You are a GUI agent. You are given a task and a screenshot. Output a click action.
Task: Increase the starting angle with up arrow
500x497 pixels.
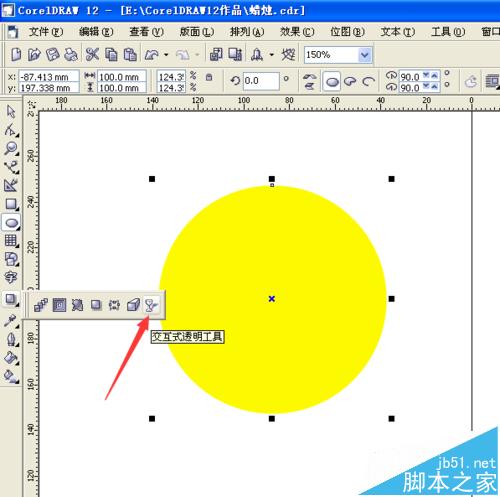(434, 76)
